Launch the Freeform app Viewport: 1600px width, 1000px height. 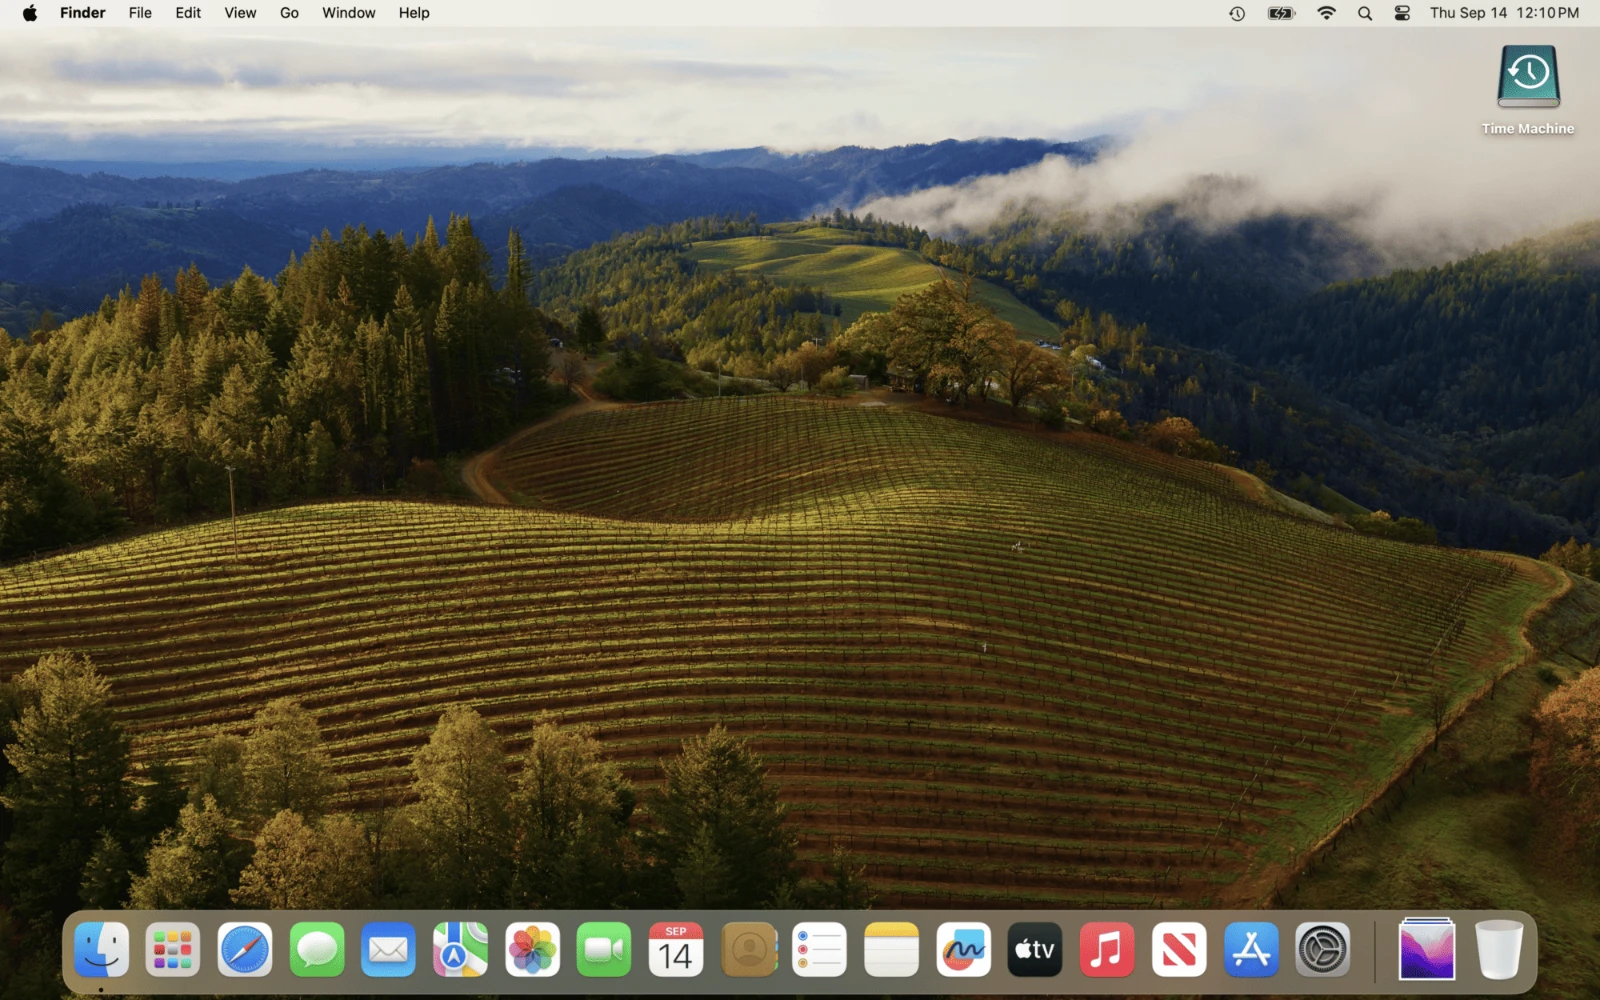963,950
